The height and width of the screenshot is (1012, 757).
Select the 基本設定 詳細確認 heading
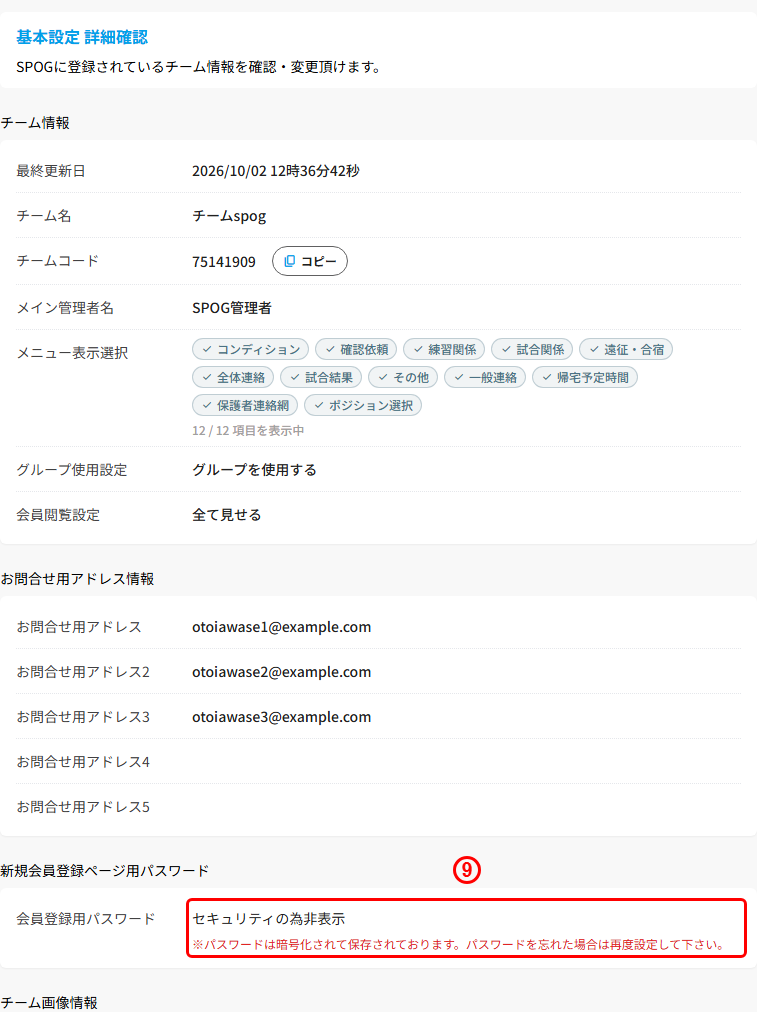pos(82,37)
